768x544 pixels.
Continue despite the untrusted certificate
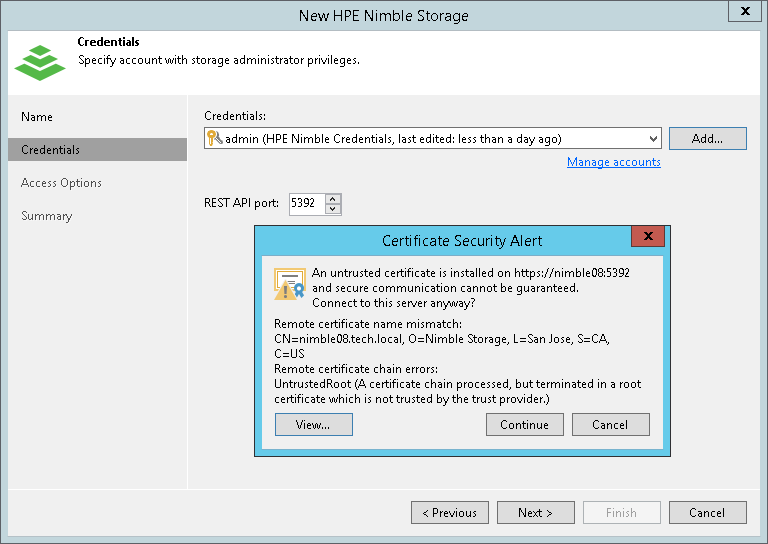[525, 425]
